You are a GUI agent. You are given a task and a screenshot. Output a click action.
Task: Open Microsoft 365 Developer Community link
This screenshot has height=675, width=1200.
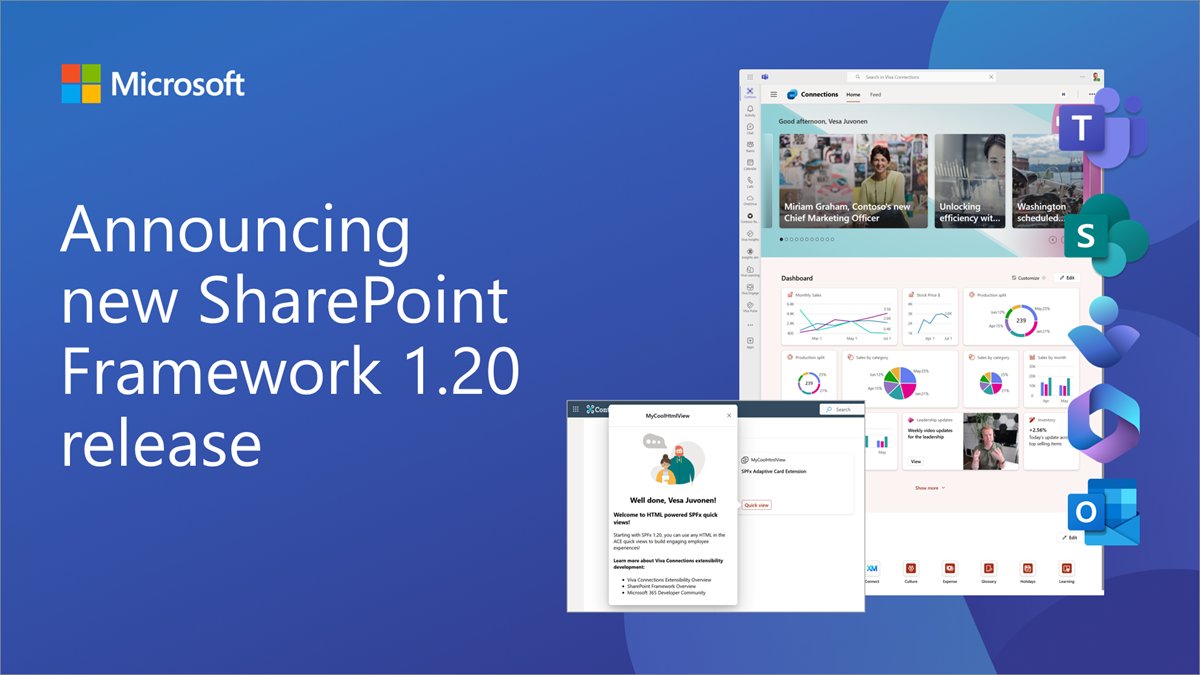point(665,592)
